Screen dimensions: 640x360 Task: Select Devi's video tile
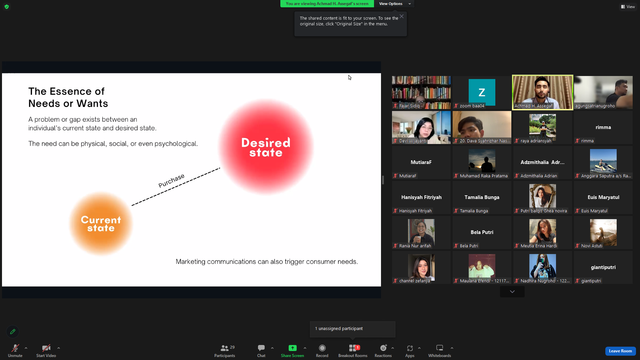click(x=421, y=127)
